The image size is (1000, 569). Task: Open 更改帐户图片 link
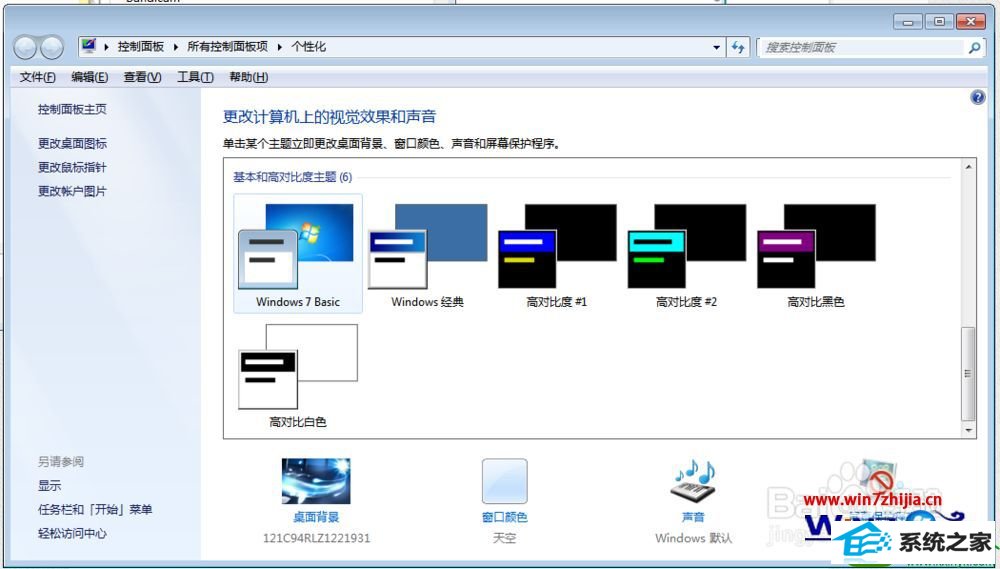point(72,191)
